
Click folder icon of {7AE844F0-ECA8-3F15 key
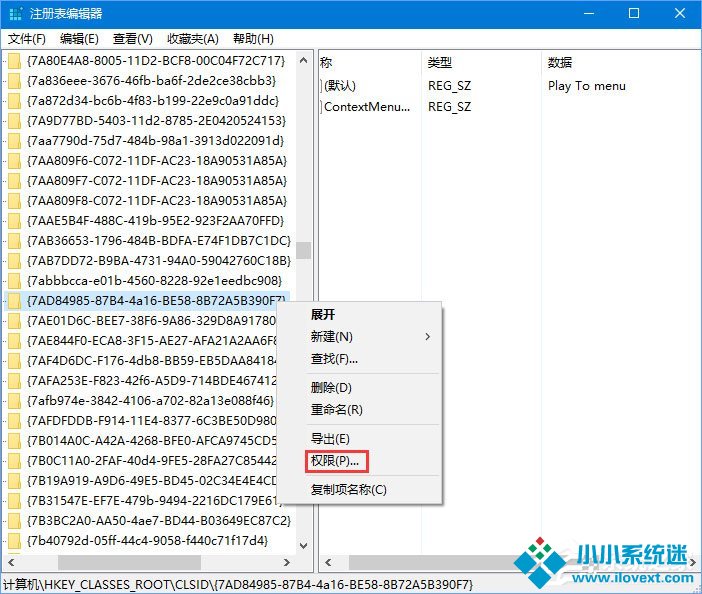click(14, 341)
